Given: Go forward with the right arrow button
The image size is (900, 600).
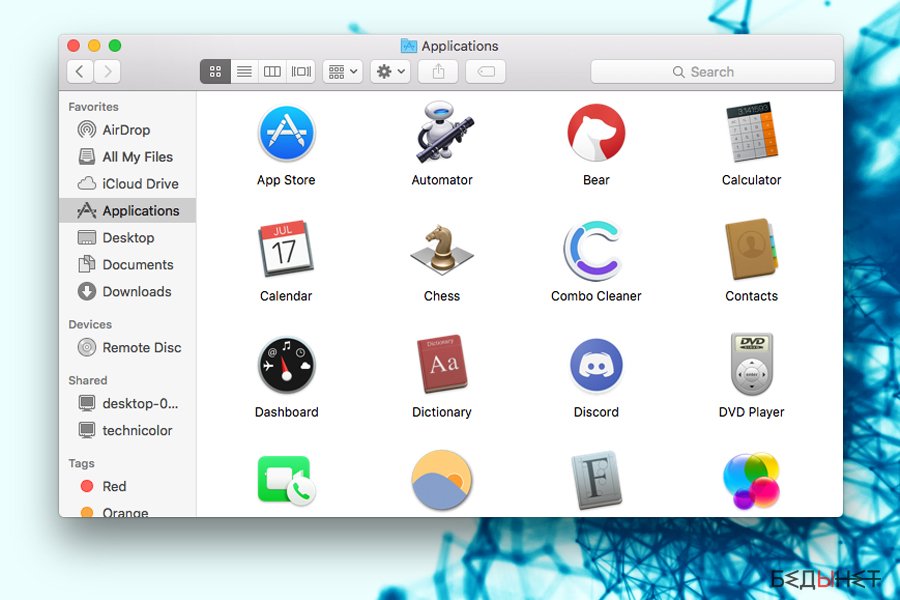Looking at the screenshot, I should tap(107, 72).
